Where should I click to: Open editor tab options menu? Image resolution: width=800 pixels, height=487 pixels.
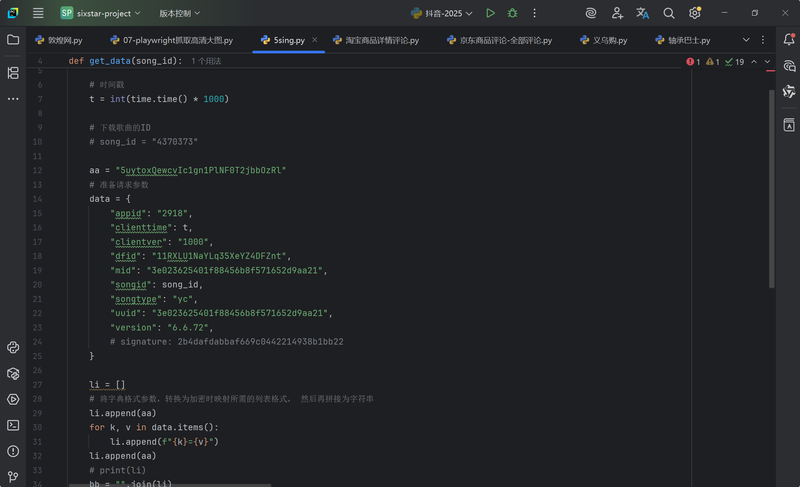[763, 40]
